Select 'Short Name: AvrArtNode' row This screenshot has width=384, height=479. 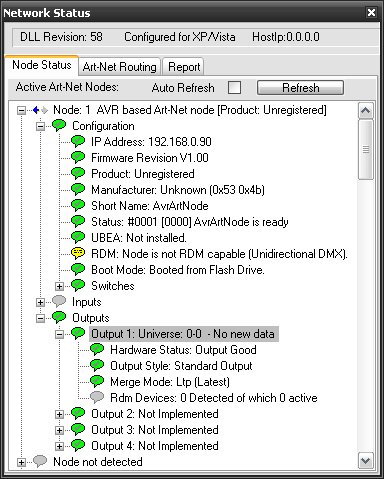150,206
